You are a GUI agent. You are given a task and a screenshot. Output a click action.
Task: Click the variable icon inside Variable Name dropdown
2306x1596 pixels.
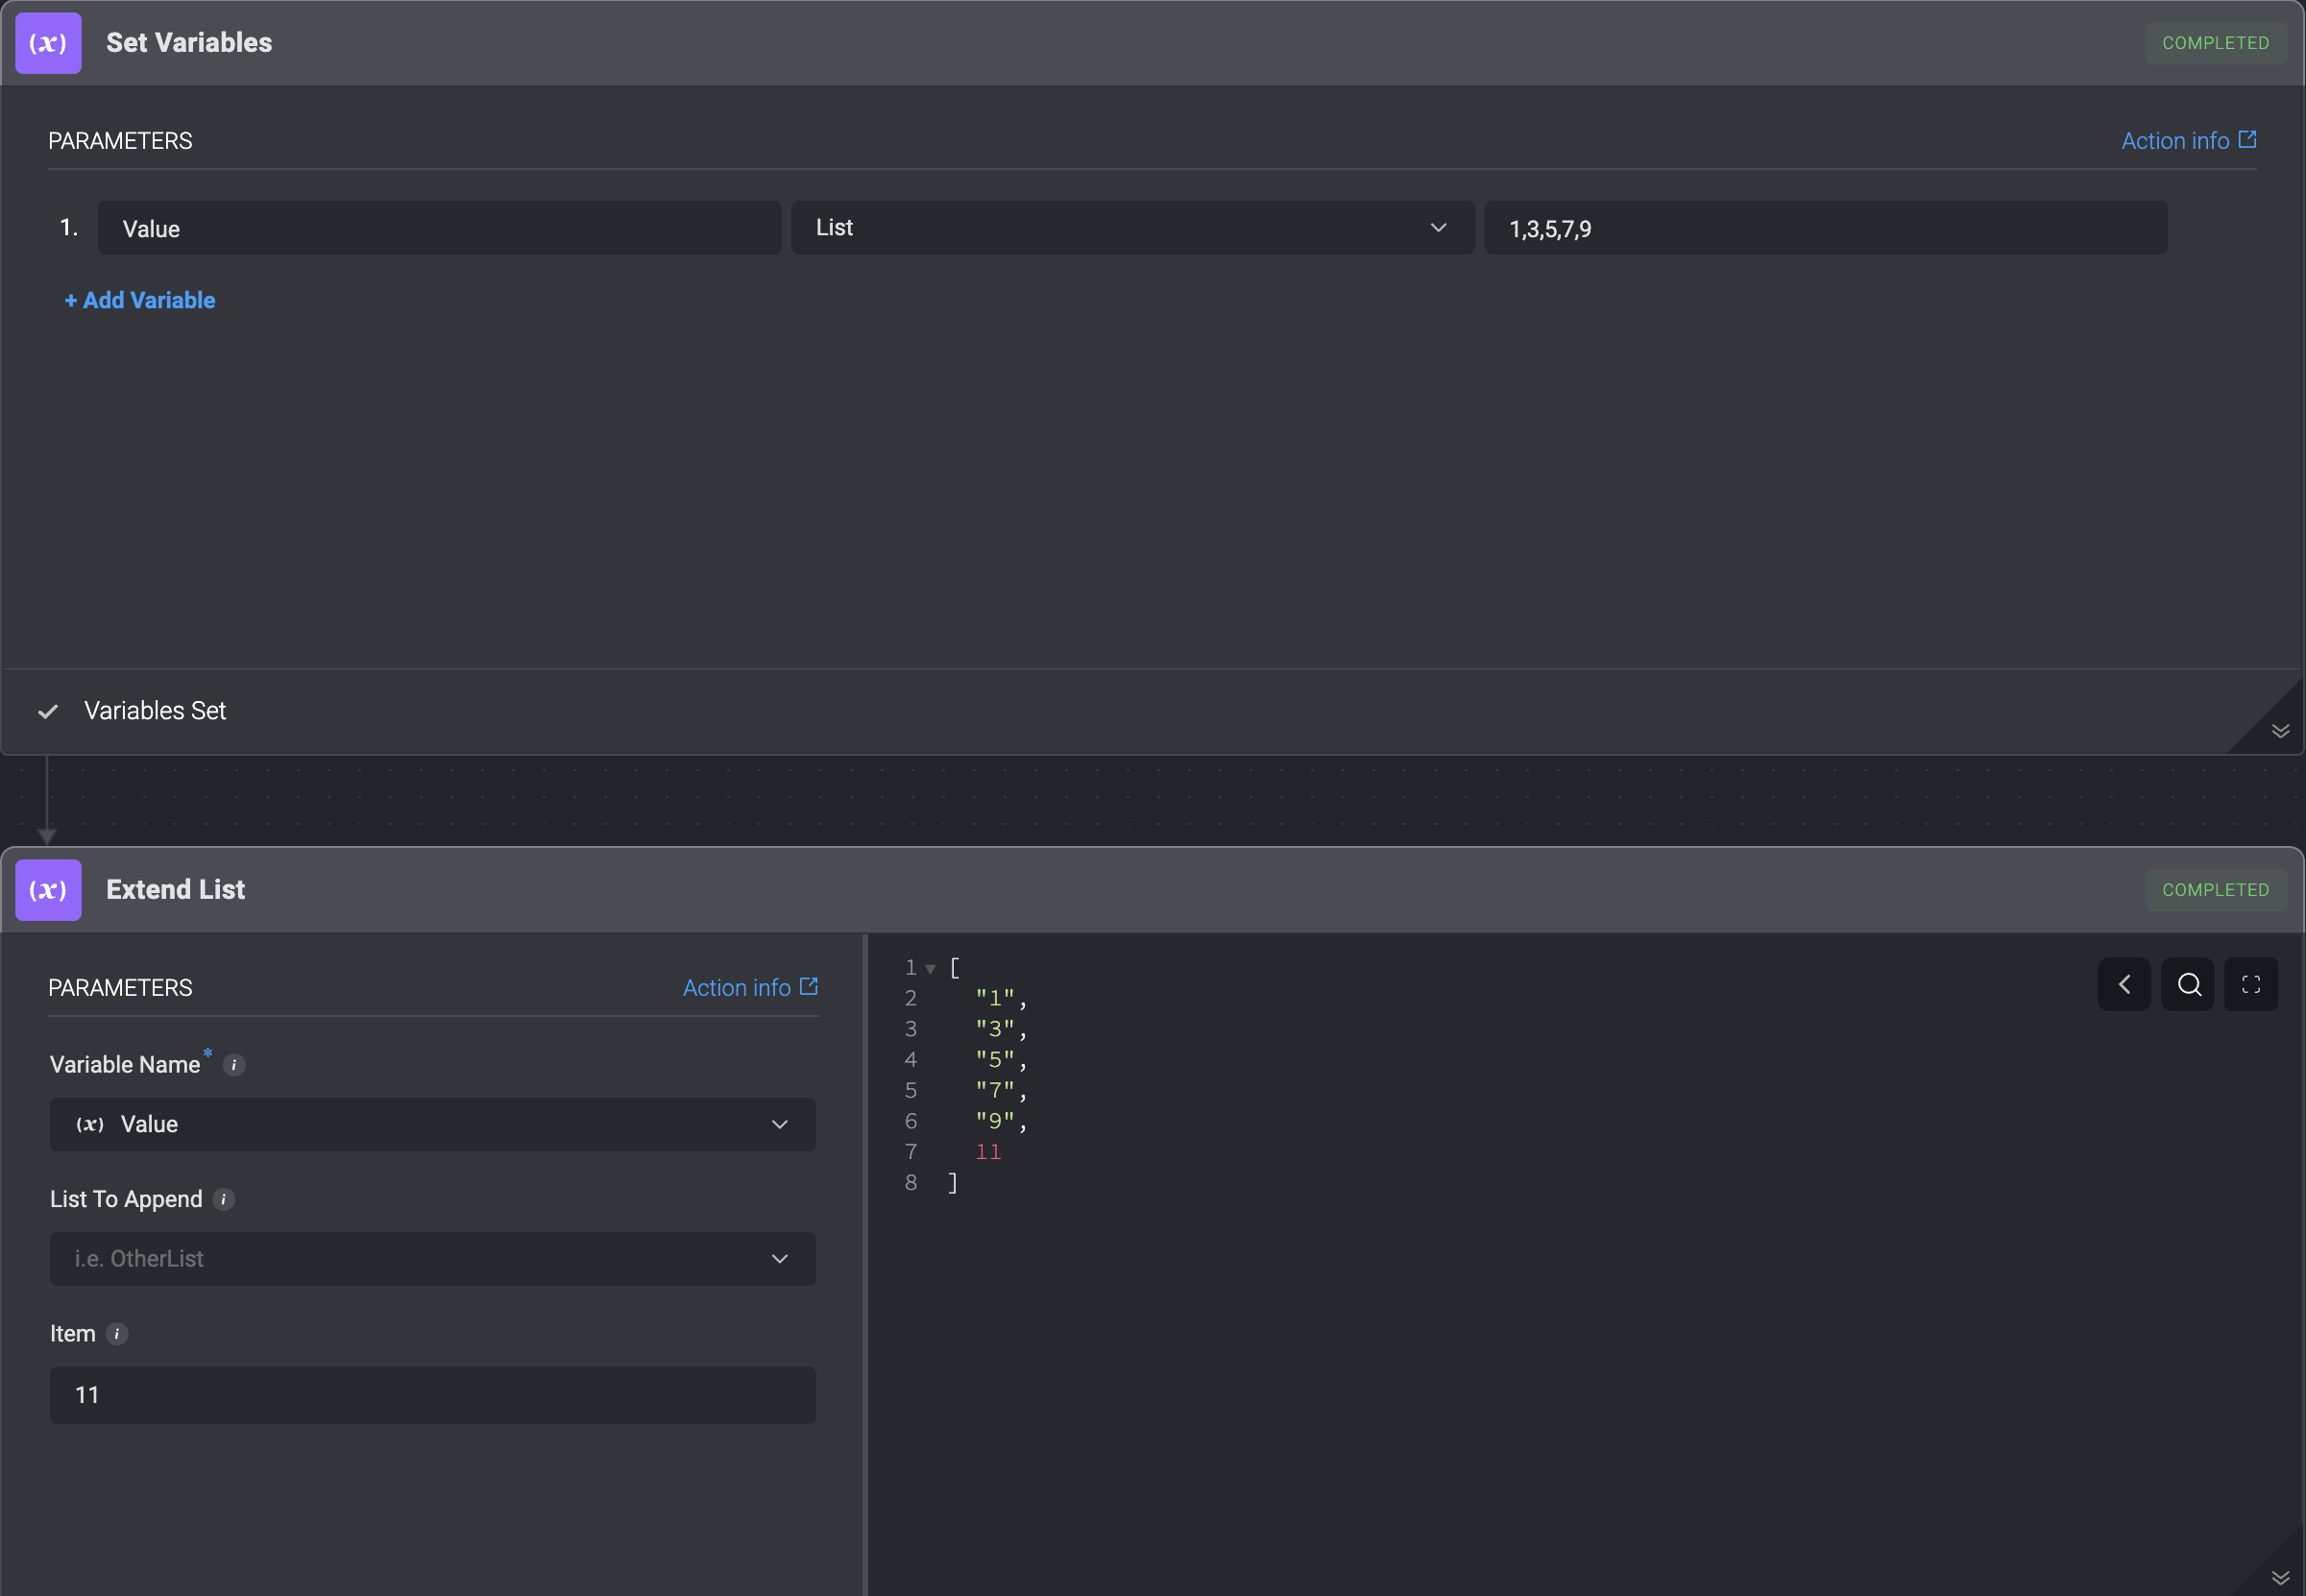(x=90, y=1124)
